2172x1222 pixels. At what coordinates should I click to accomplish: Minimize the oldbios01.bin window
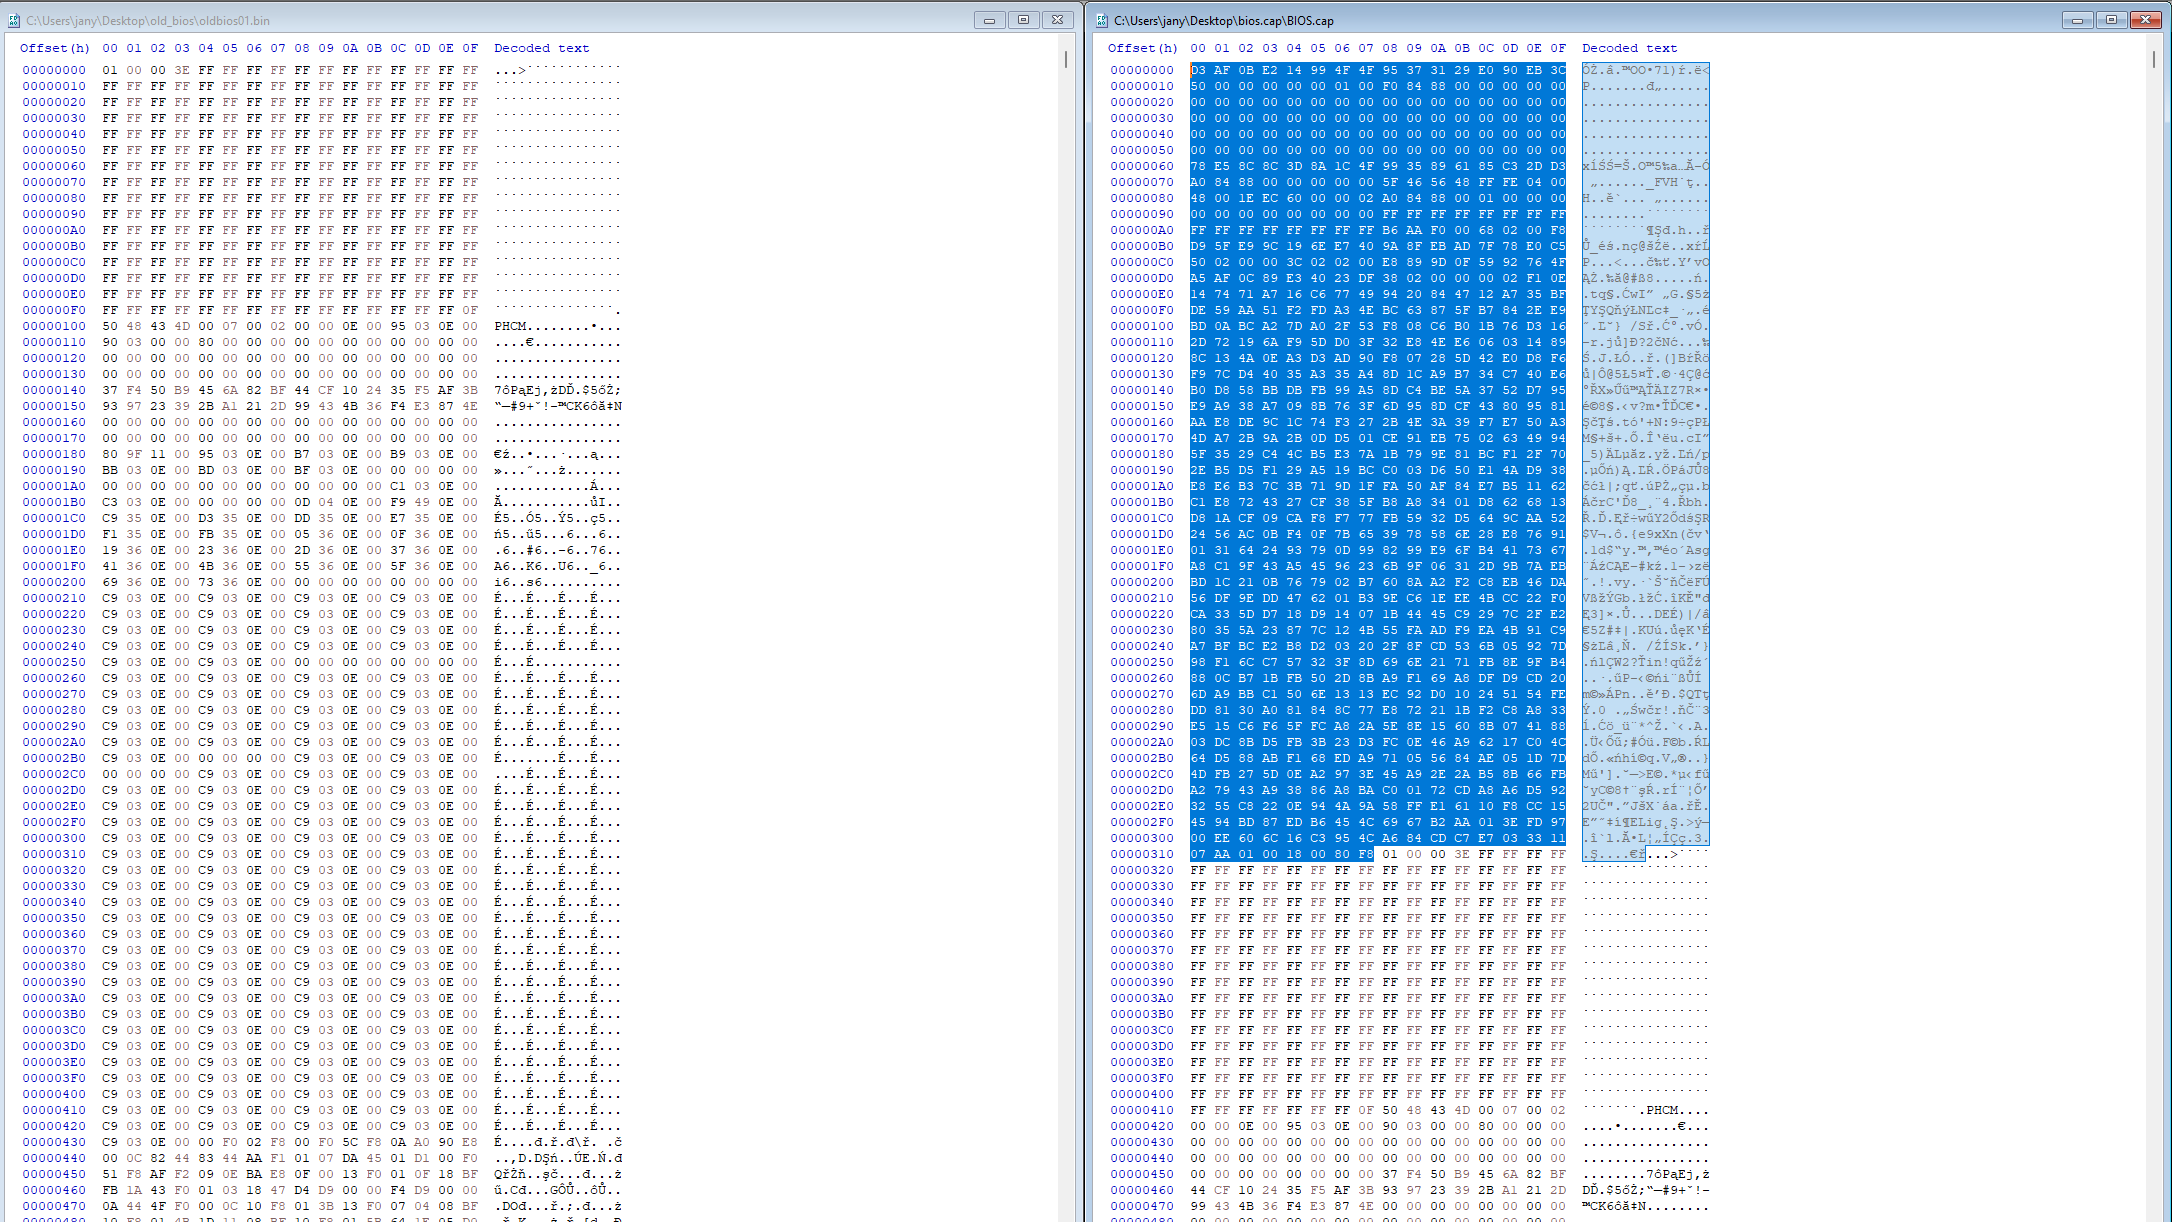click(989, 20)
